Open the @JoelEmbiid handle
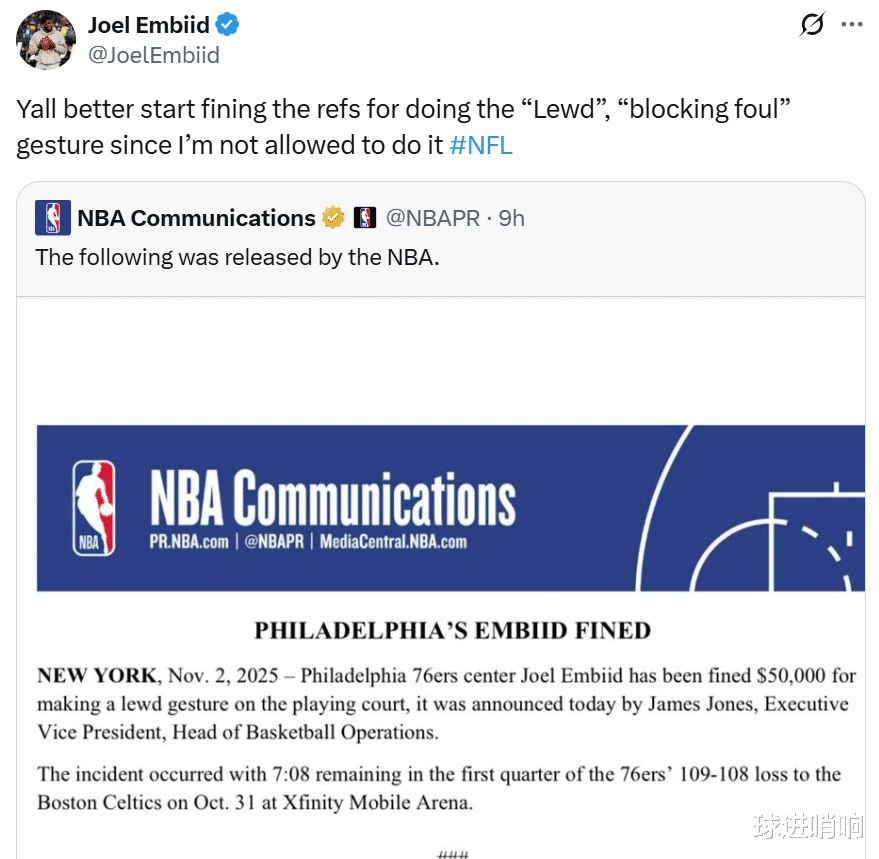This screenshot has width=879, height=859. point(154,55)
